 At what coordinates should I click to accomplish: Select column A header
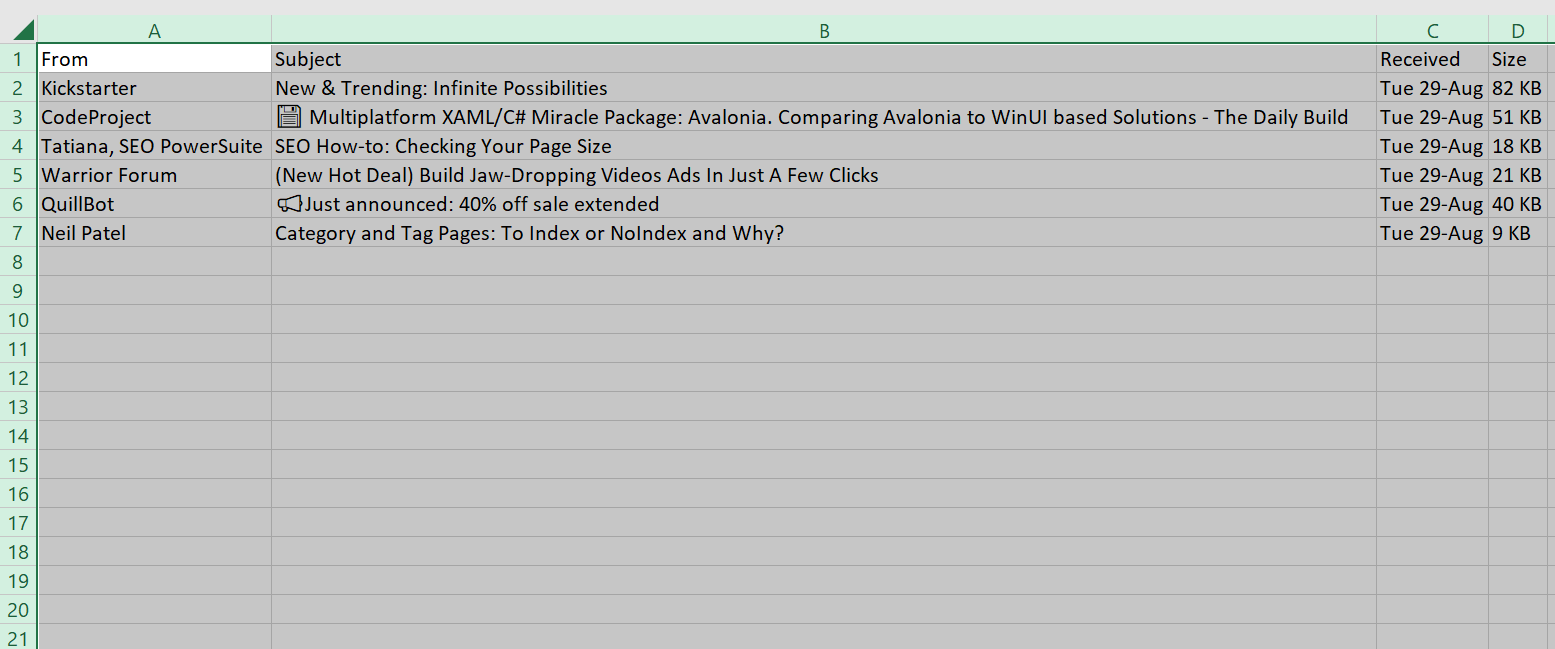(154, 30)
